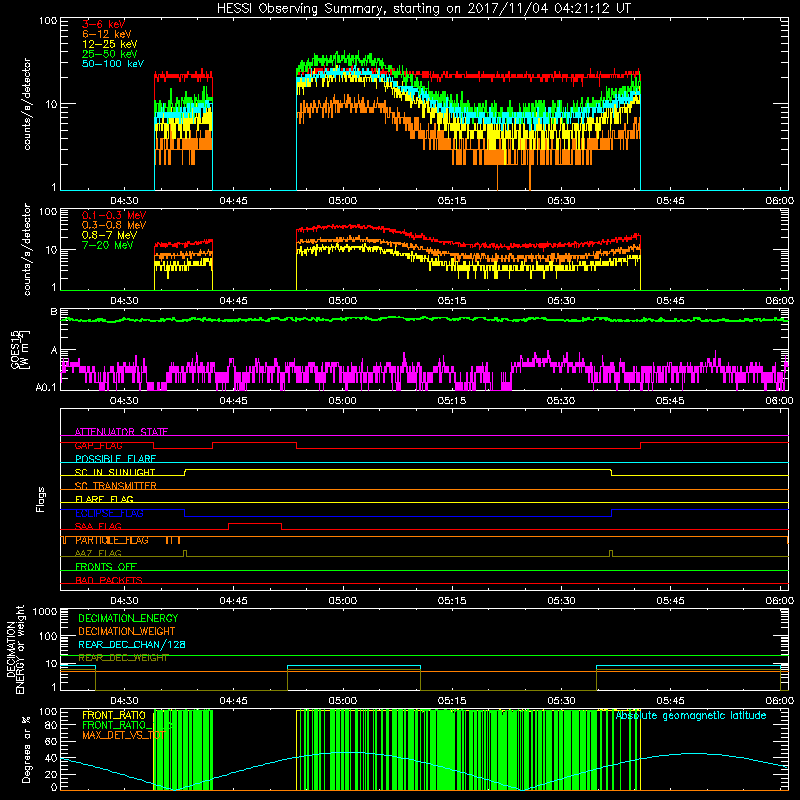
Task: Click the REAR_DEC_WEIGHT legend label
Action: (123, 658)
